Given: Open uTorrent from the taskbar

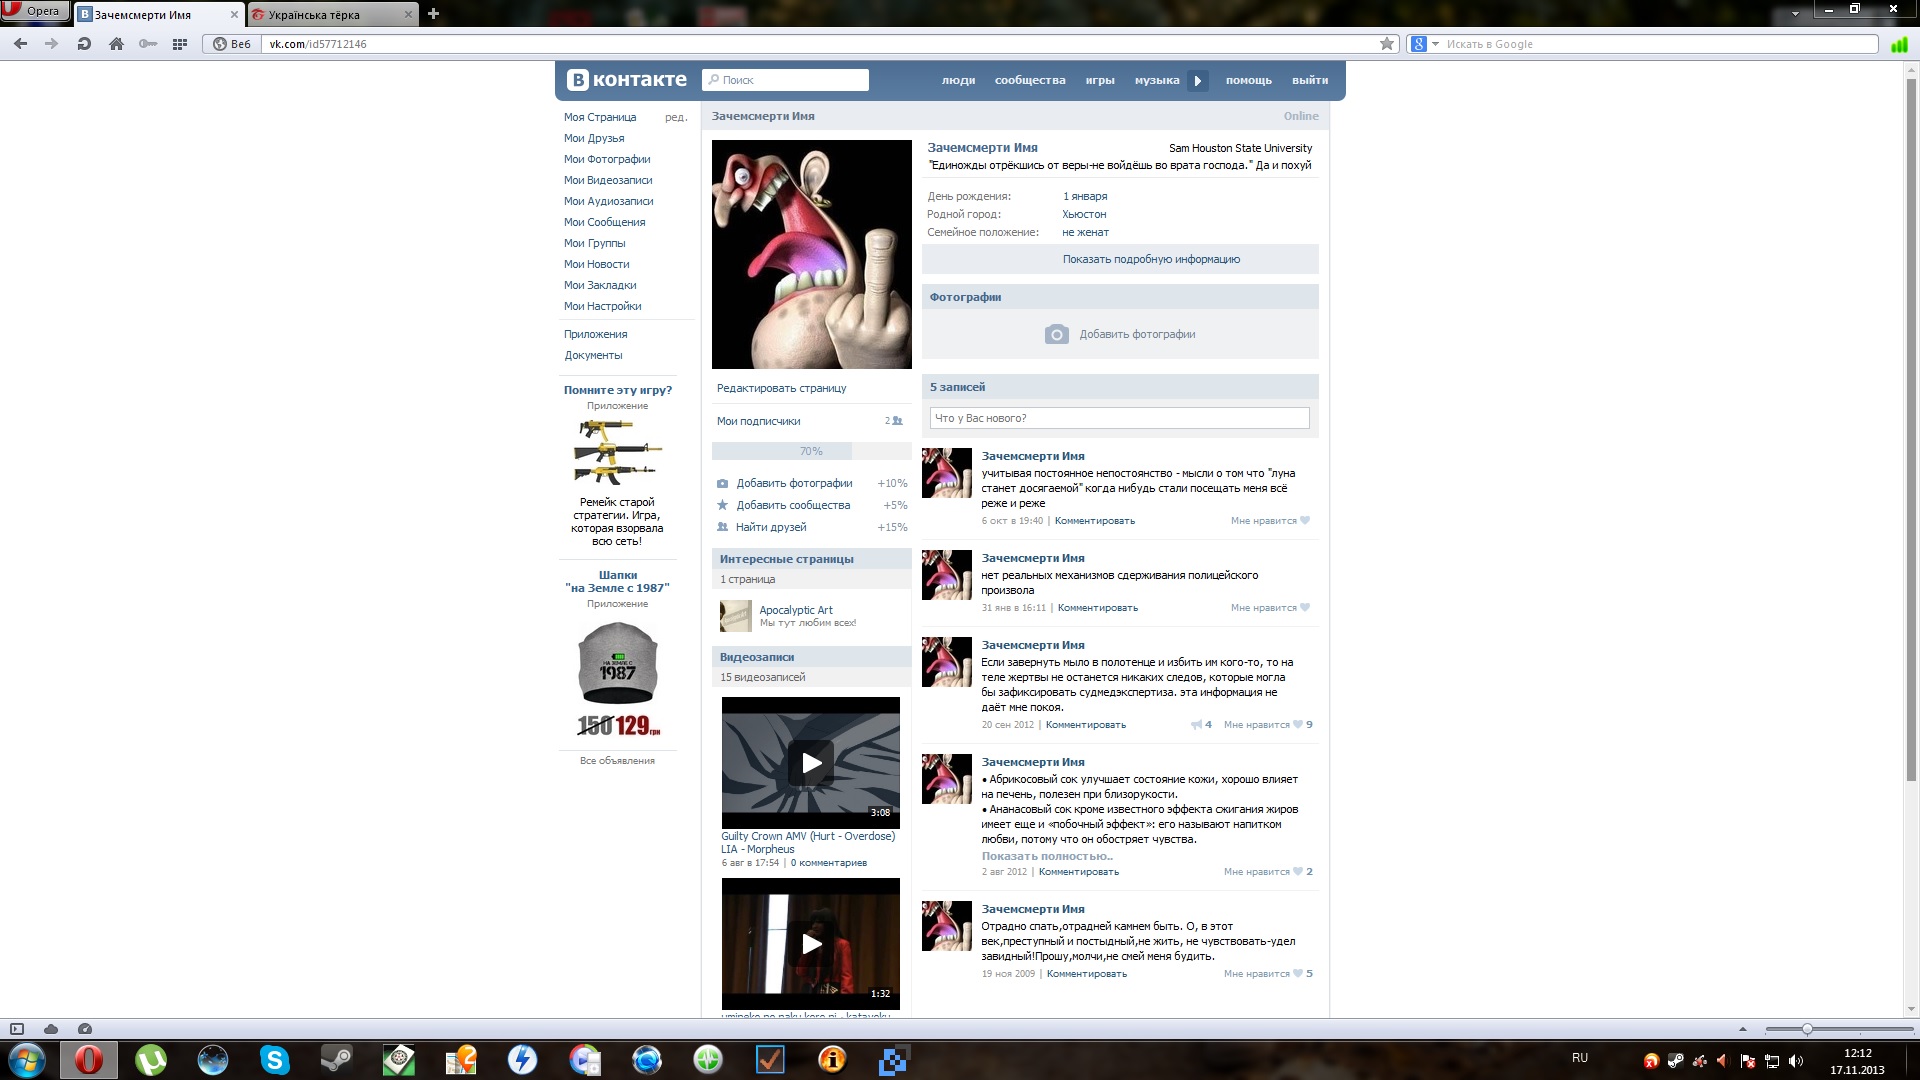Looking at the screenshot, I should click(x=150, y=1059).
